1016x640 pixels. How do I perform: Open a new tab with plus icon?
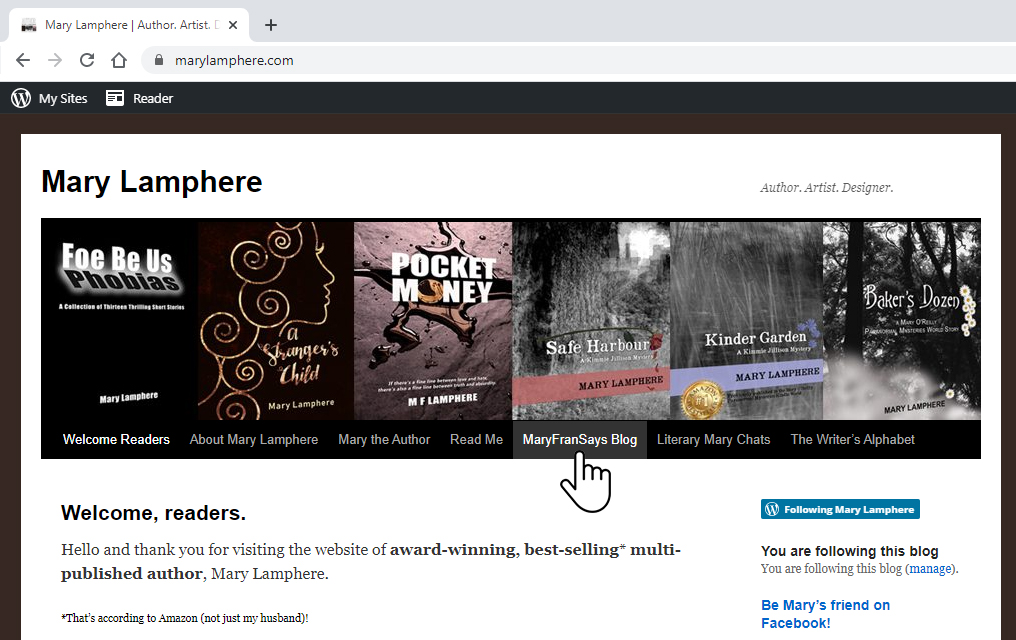(x=271, y=25)
